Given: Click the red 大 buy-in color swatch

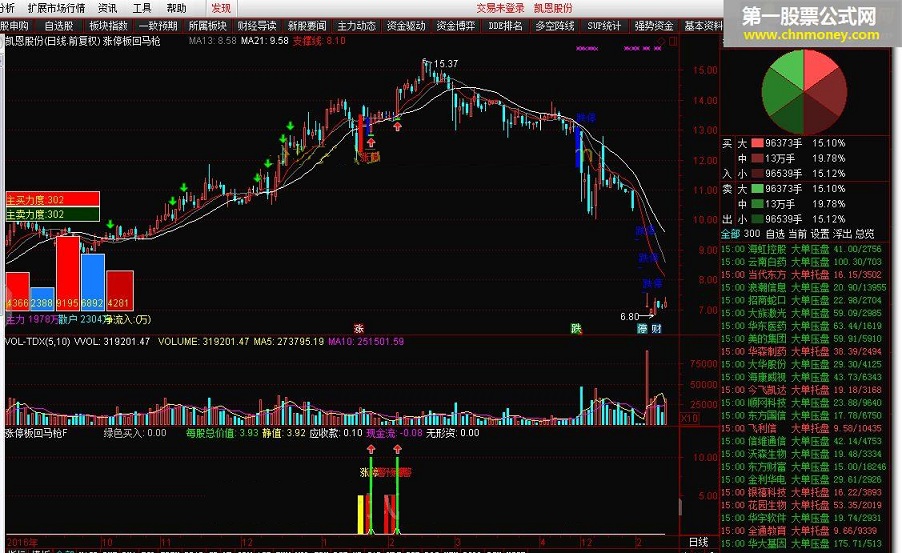Looking at the screenshot, I should (757, 143).
